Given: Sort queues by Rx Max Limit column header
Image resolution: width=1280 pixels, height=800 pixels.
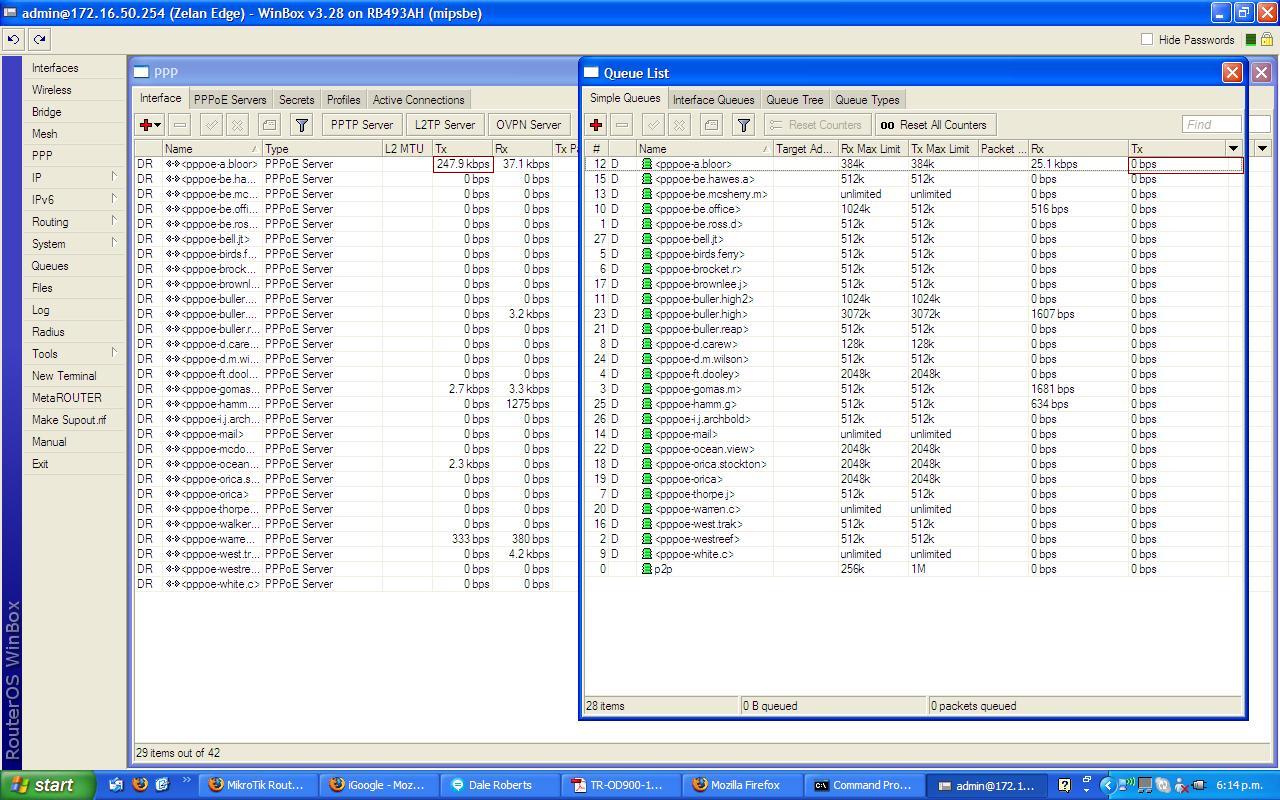Looking at the screenshot, I should point(872,148).
